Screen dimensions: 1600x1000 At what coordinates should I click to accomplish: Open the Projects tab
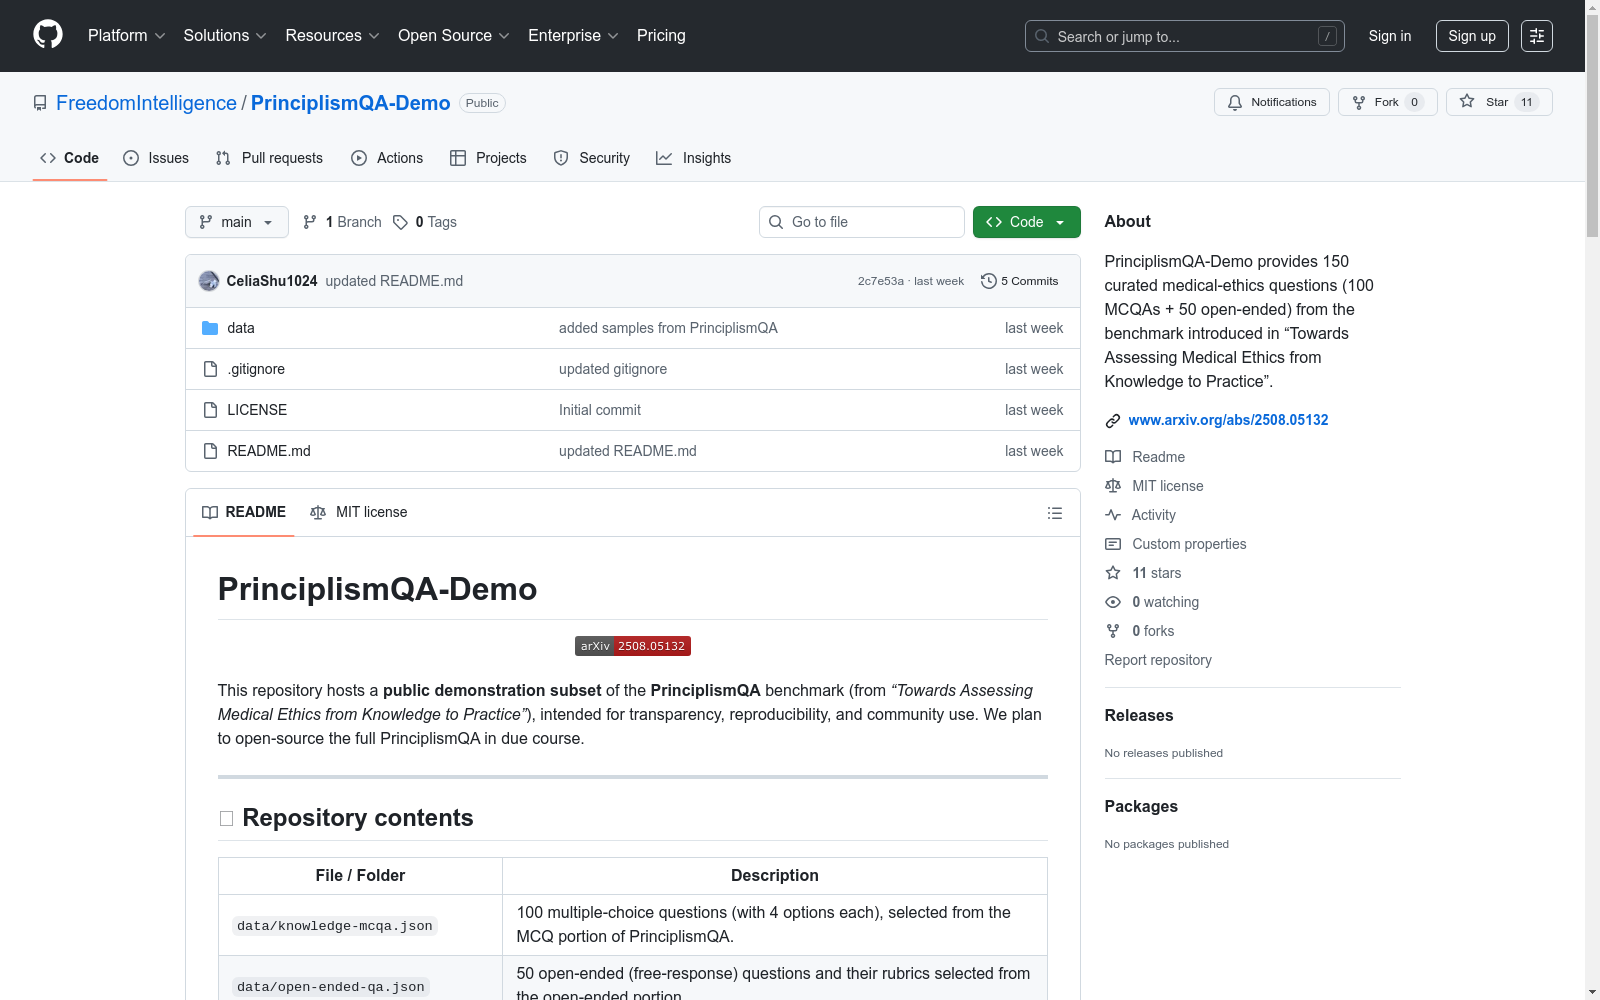[488, 158]
